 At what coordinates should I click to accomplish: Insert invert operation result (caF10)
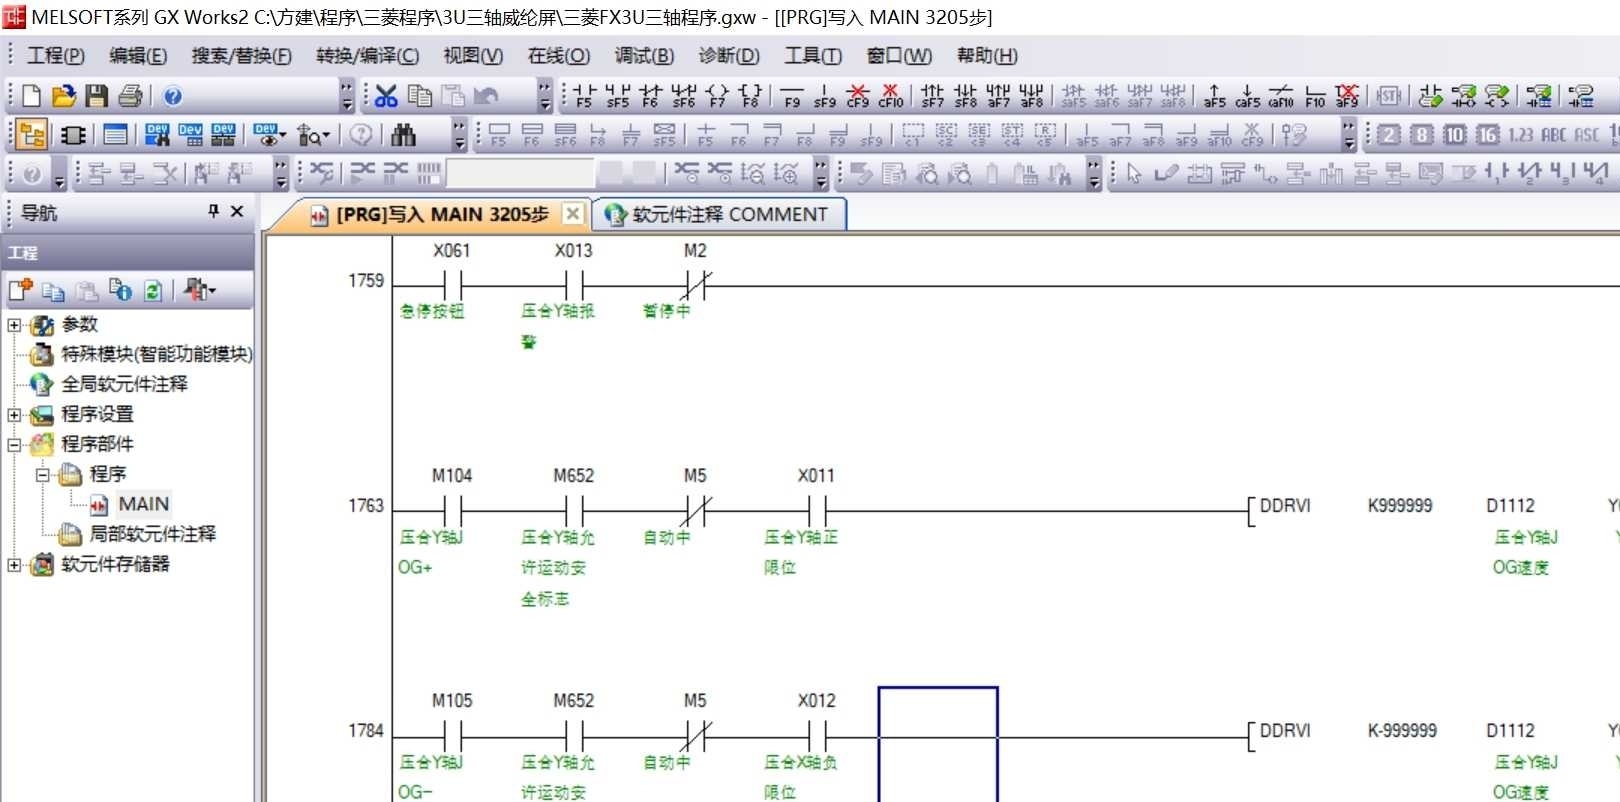click(1281, 96)
